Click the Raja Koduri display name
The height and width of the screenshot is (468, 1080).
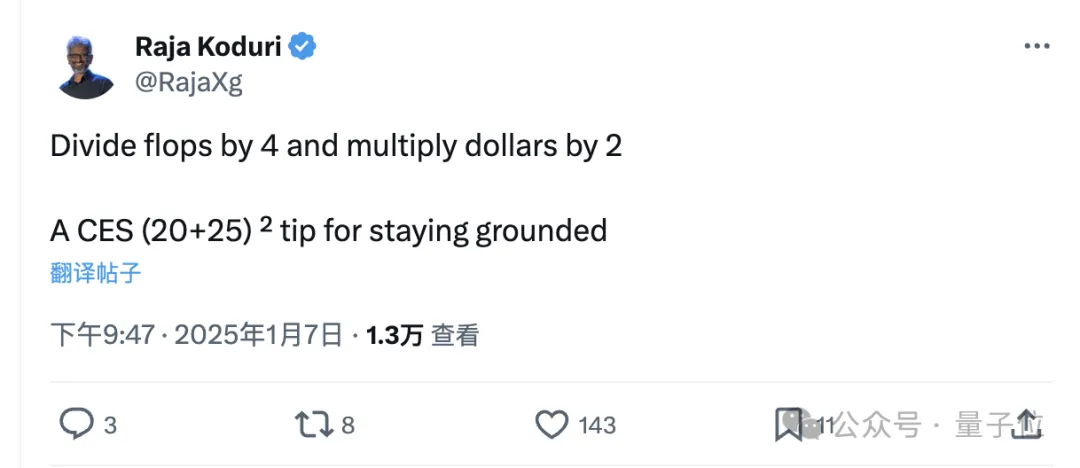pos(208,47)
